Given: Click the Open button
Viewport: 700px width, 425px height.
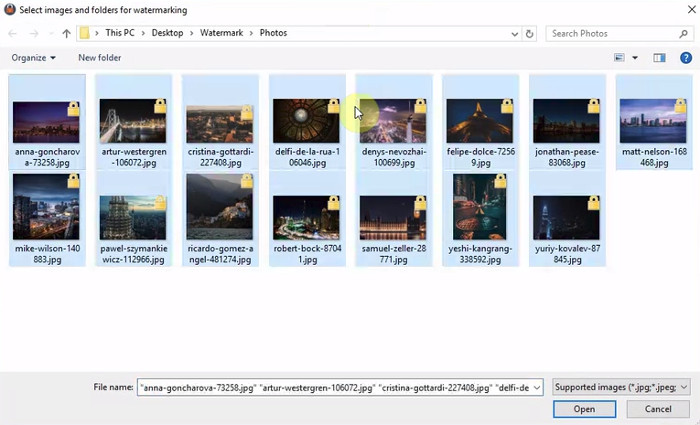Looking at the screenshot, I should point(584,409).
